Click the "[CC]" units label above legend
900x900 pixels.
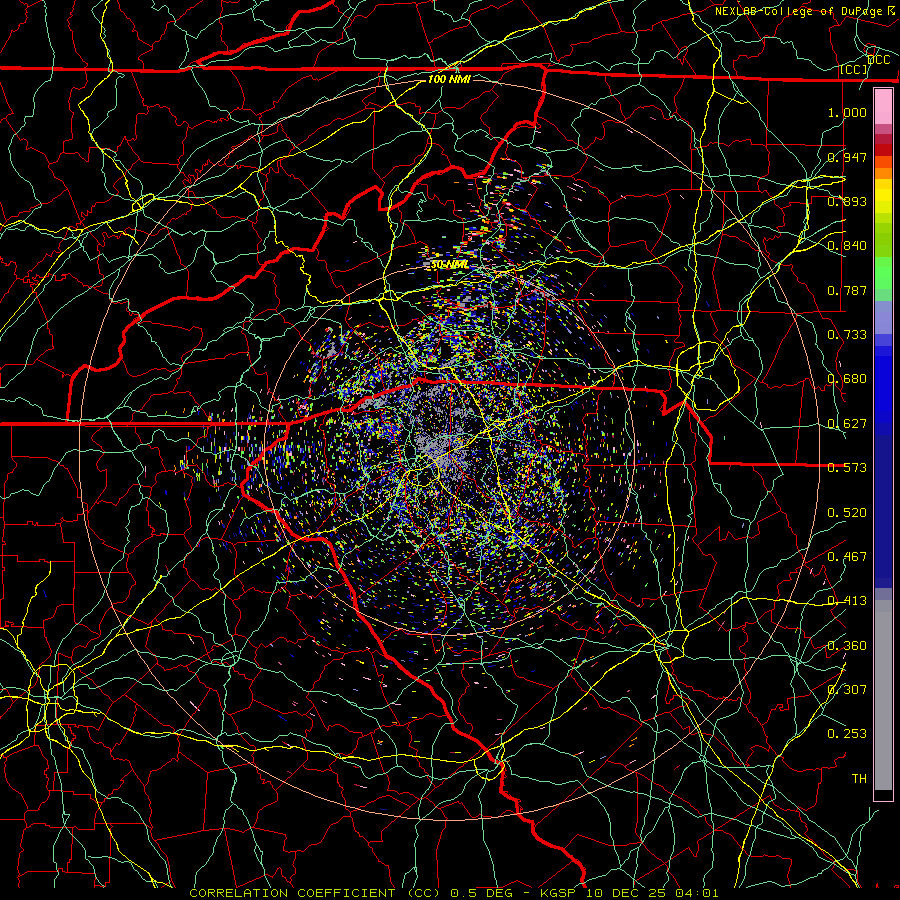click(854, 70)
